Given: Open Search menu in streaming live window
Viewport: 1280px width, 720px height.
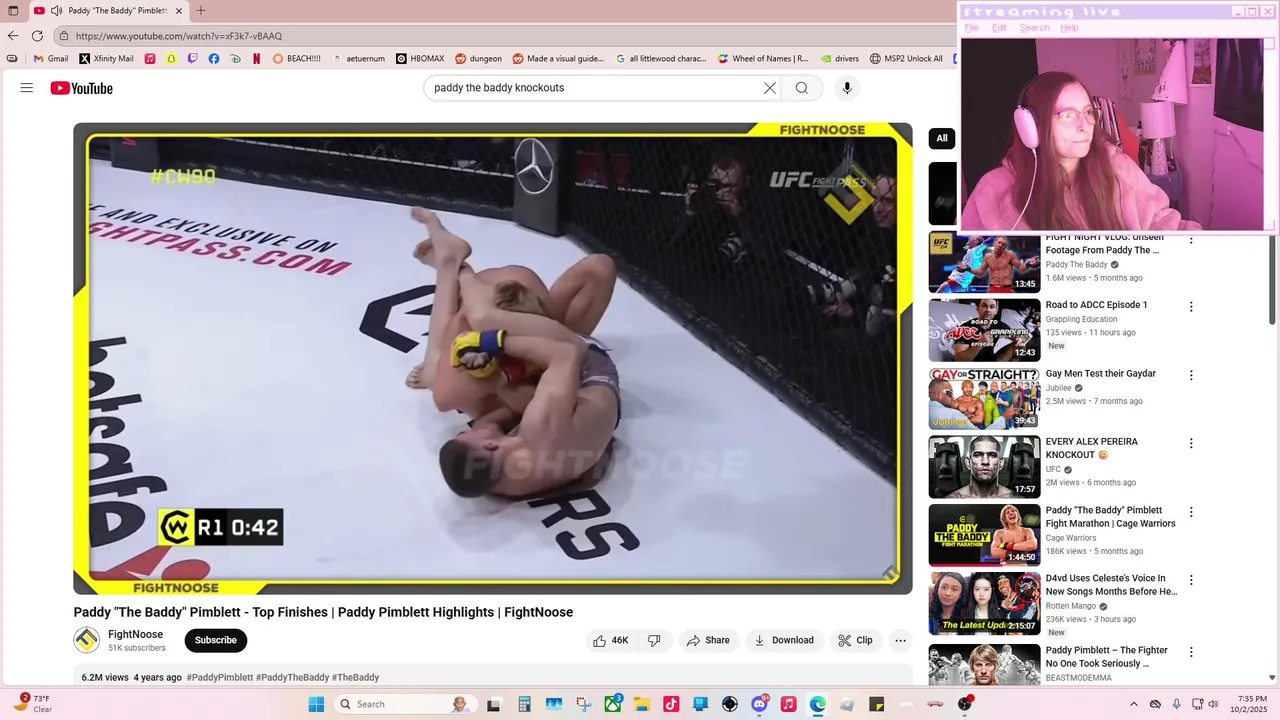Looking at the screenshot, I should click(1034, 28).
